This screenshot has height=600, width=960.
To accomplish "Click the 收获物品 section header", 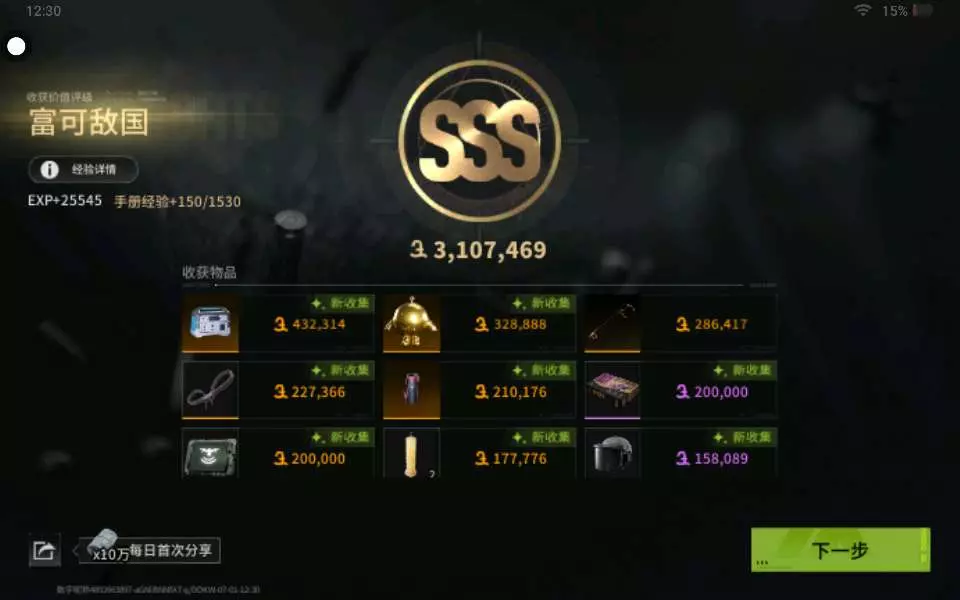I will 209,272.
